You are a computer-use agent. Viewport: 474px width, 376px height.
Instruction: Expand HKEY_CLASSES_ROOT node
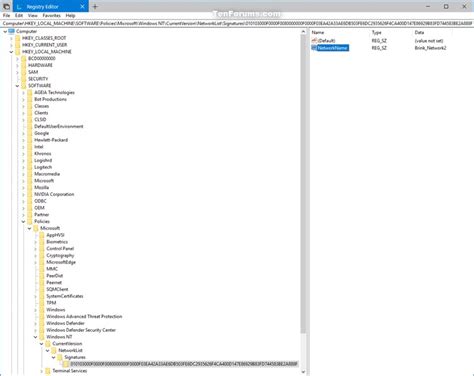[x=11, y=38]
